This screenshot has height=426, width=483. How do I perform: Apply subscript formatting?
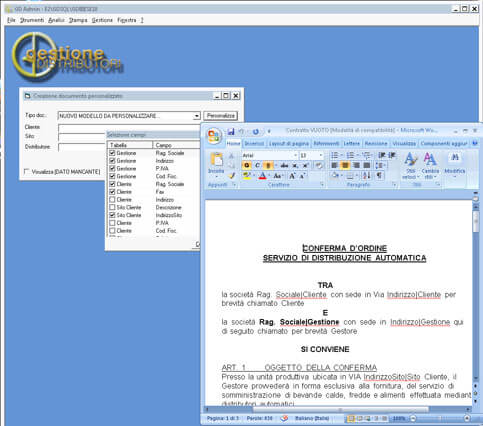[x=295, y=165]
